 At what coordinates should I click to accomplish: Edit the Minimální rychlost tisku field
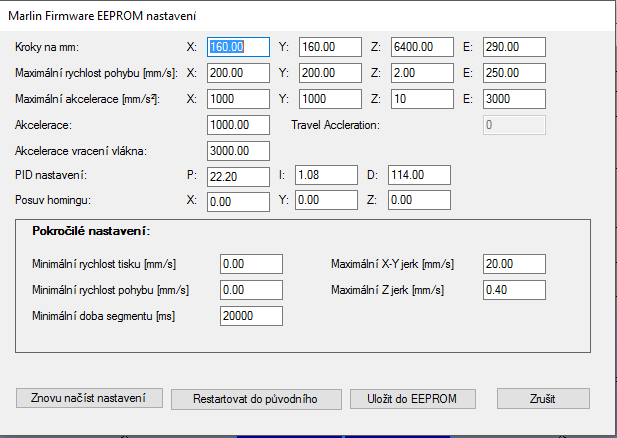pos(251,264)
